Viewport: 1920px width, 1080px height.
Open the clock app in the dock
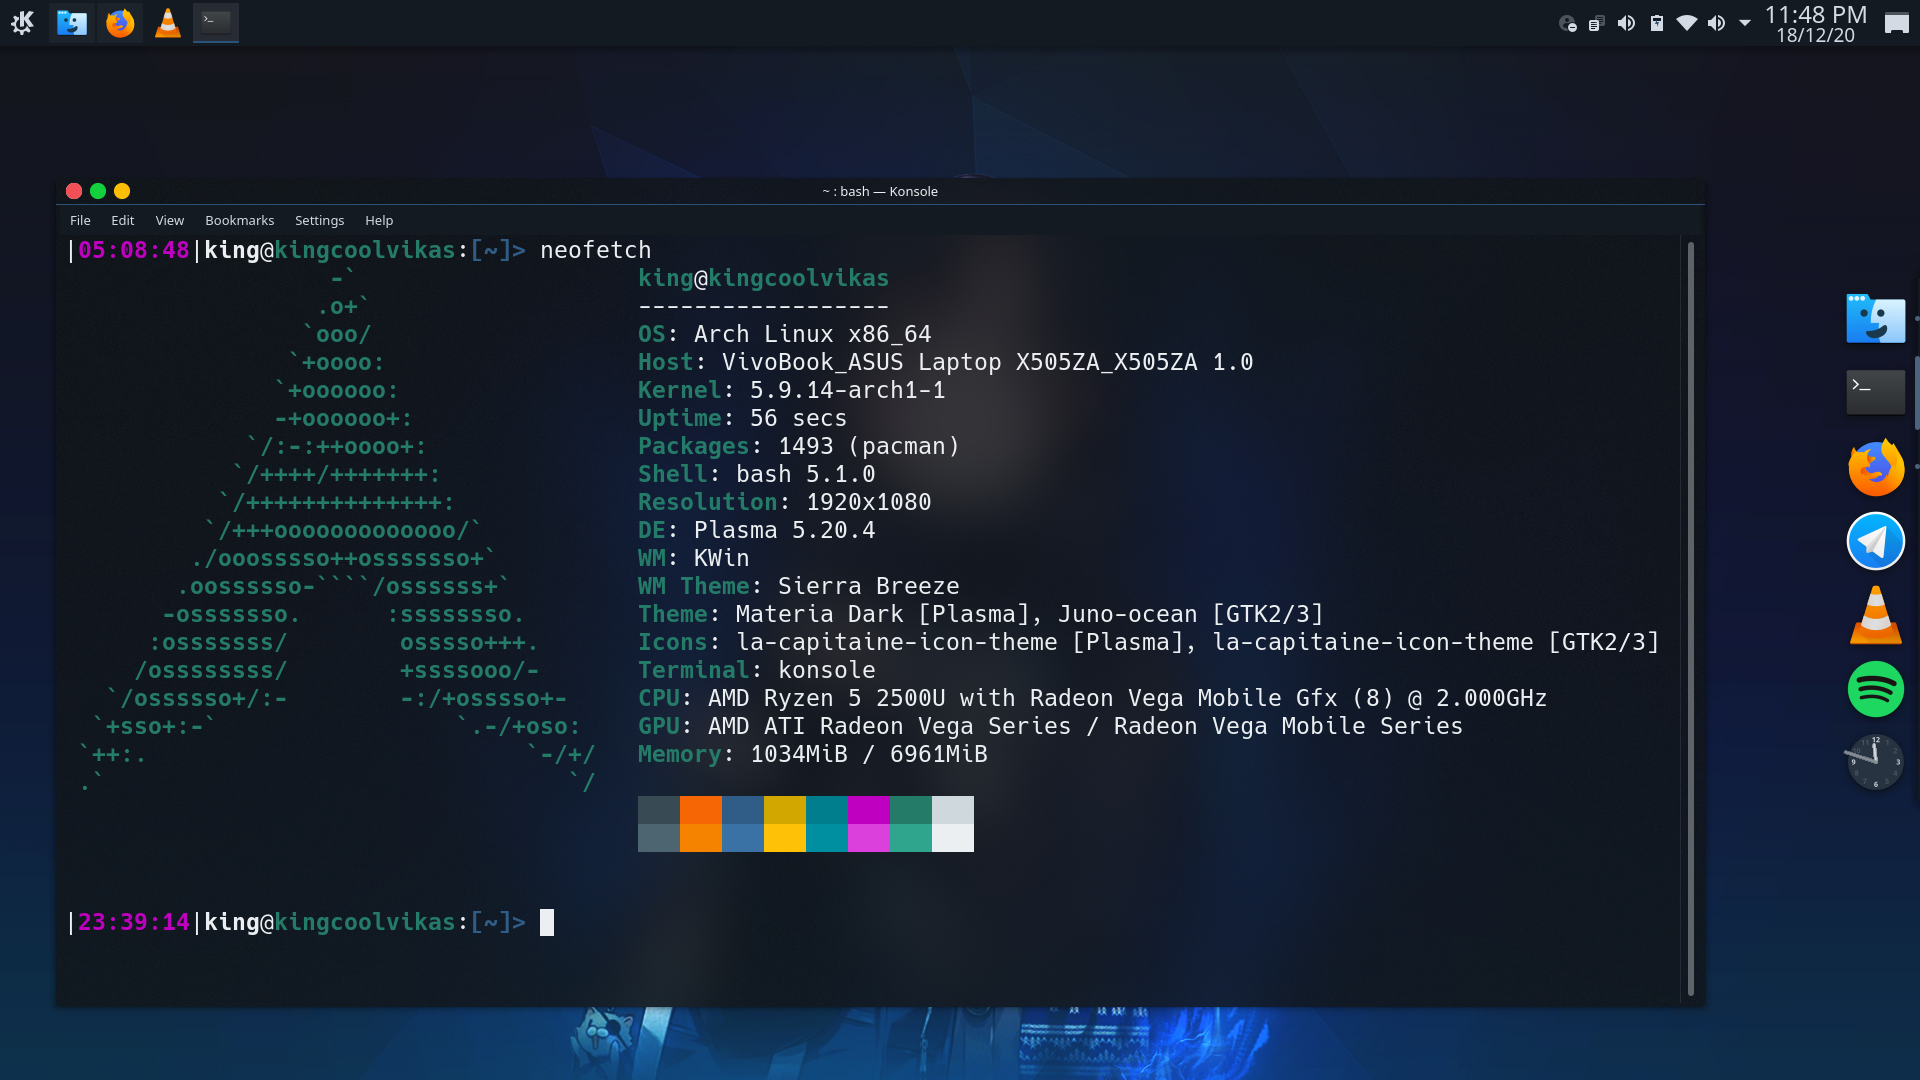click(x=1875, y=763)
